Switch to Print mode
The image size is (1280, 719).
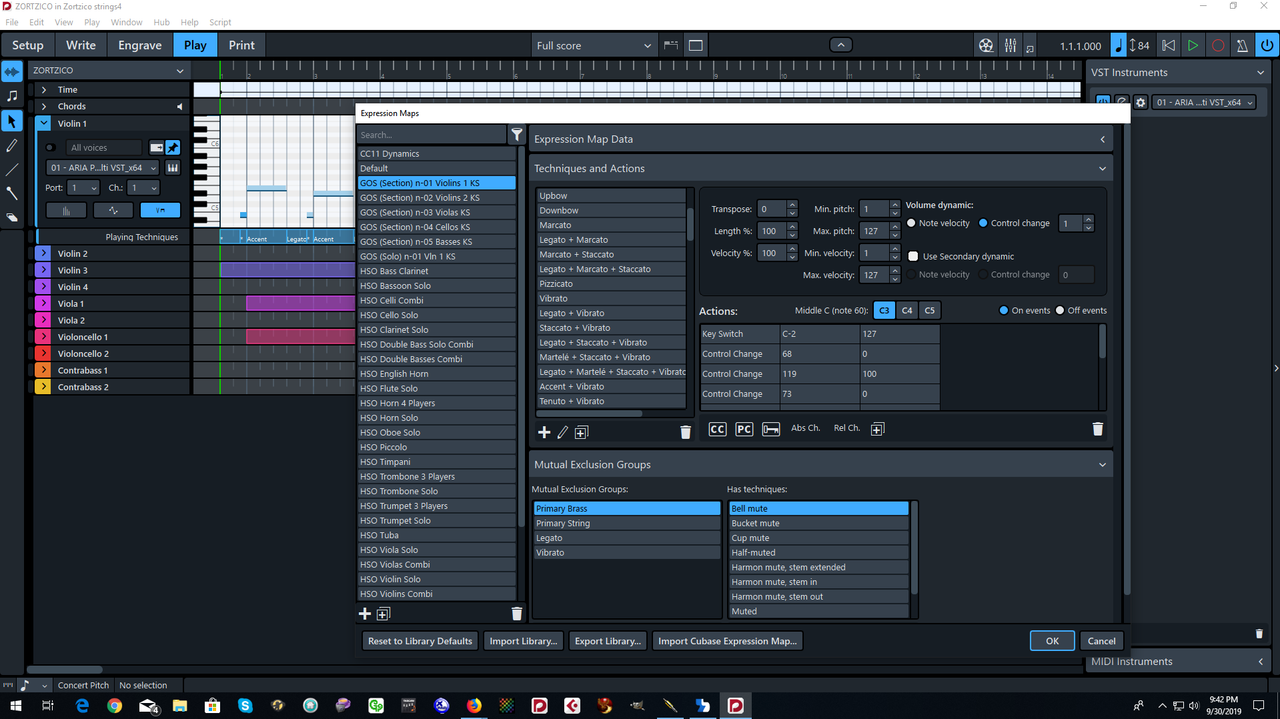click(x=241, y=45)
